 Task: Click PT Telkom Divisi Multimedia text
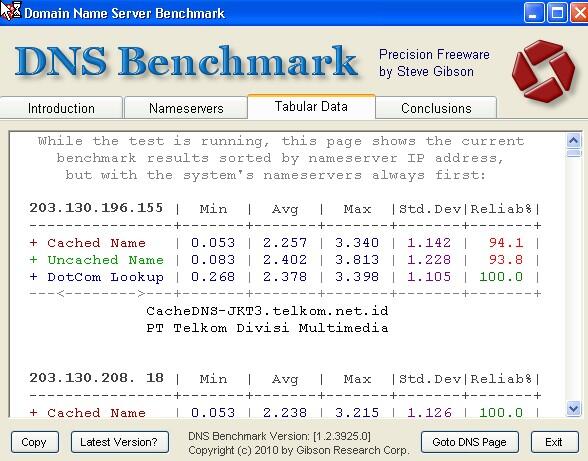pyautogui.click(x=267, y=328)
